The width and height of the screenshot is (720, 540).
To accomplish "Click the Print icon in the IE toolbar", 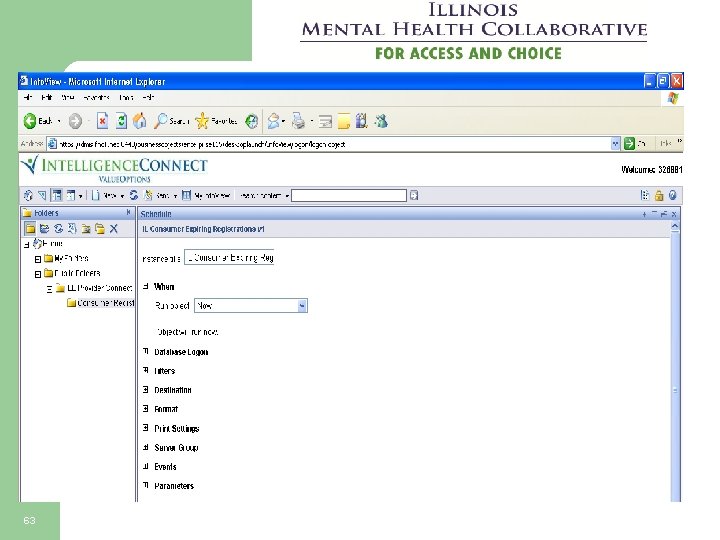I will (x=298, y=121).
